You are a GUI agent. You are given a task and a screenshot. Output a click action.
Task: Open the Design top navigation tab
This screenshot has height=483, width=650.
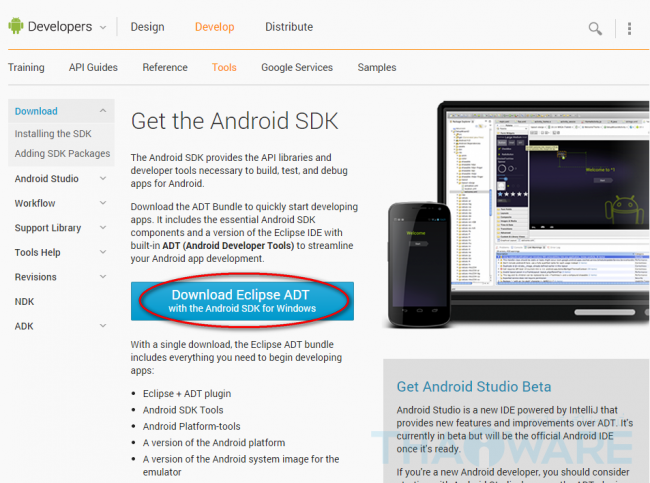click(148, 27)
